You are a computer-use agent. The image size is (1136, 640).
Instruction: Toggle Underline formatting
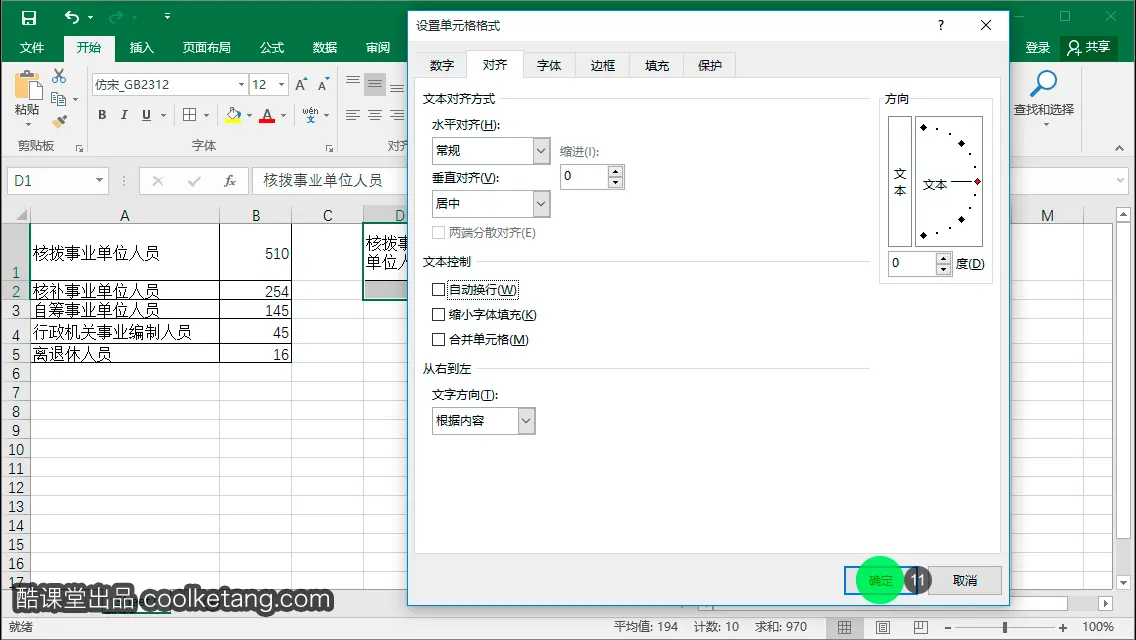(146, 115)
